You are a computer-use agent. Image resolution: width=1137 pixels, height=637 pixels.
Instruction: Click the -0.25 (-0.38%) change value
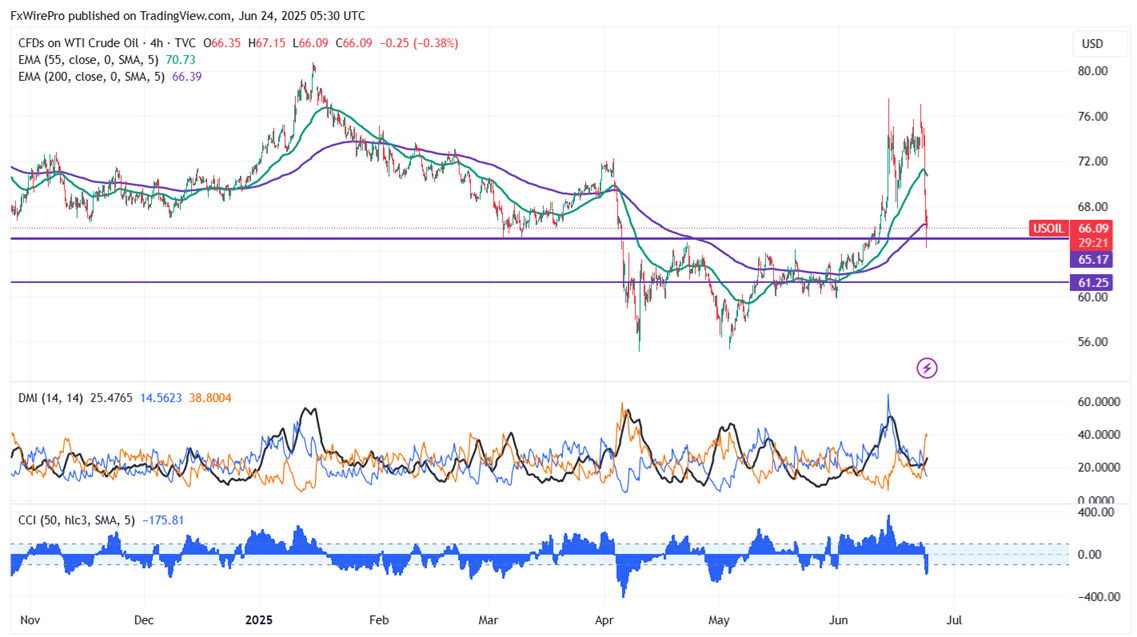pos(419,44)
